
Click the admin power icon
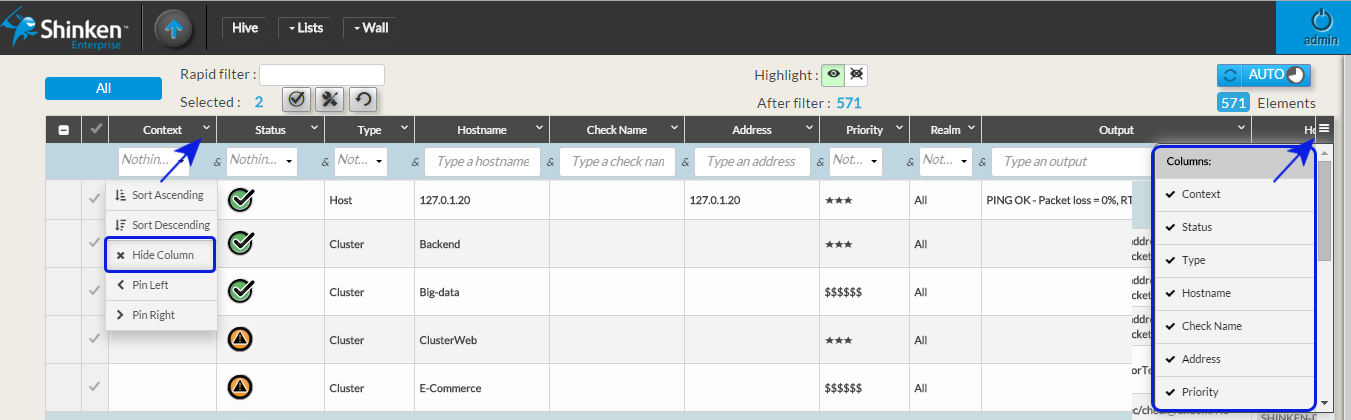point(1322,21)
